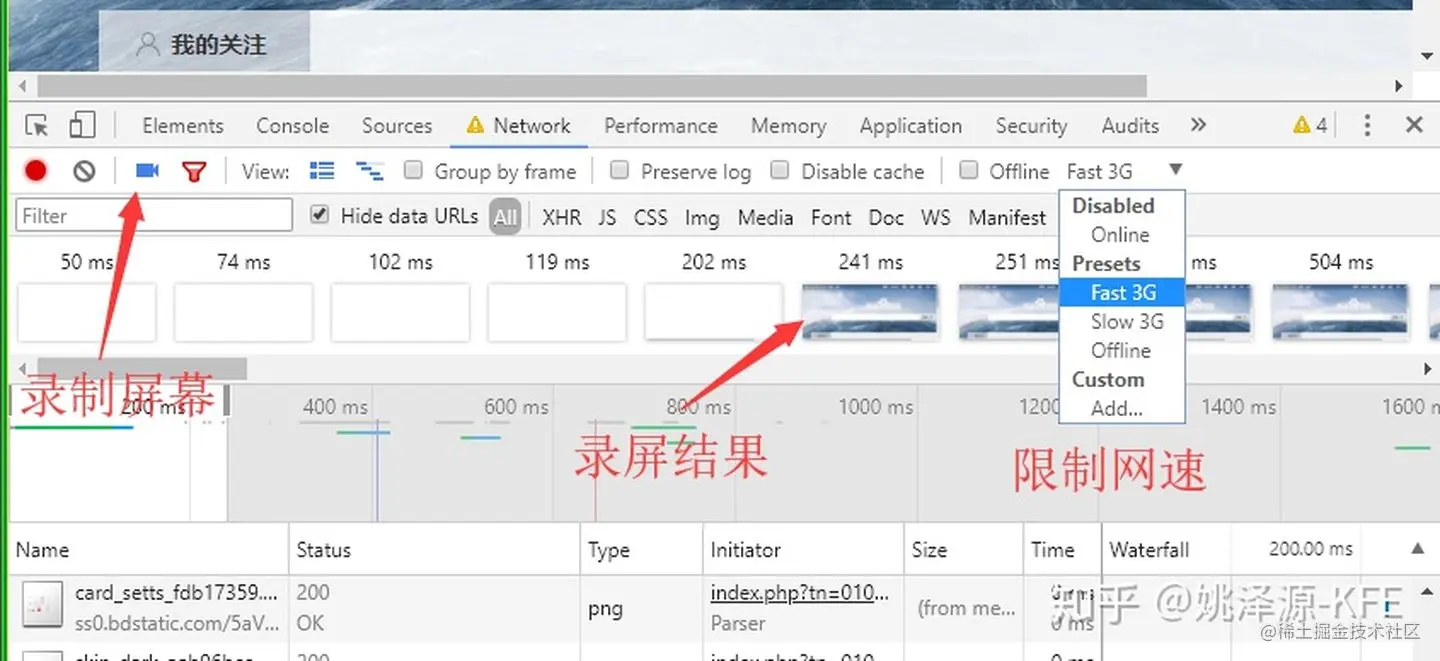Open the blank 50 ms frame

pos(87,311)
